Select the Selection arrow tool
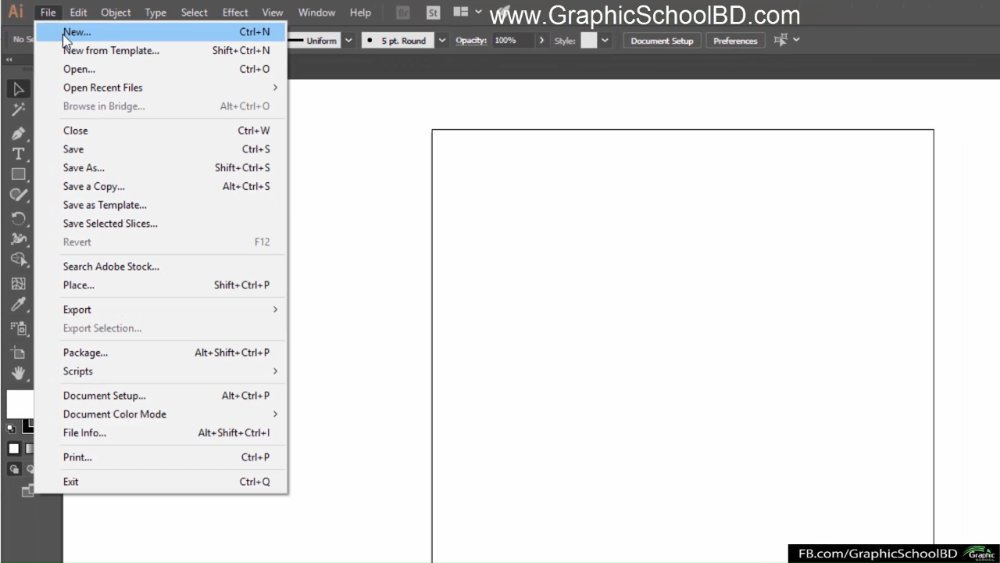This screenshot has height=563, width=1000. [x=18, y=89]
